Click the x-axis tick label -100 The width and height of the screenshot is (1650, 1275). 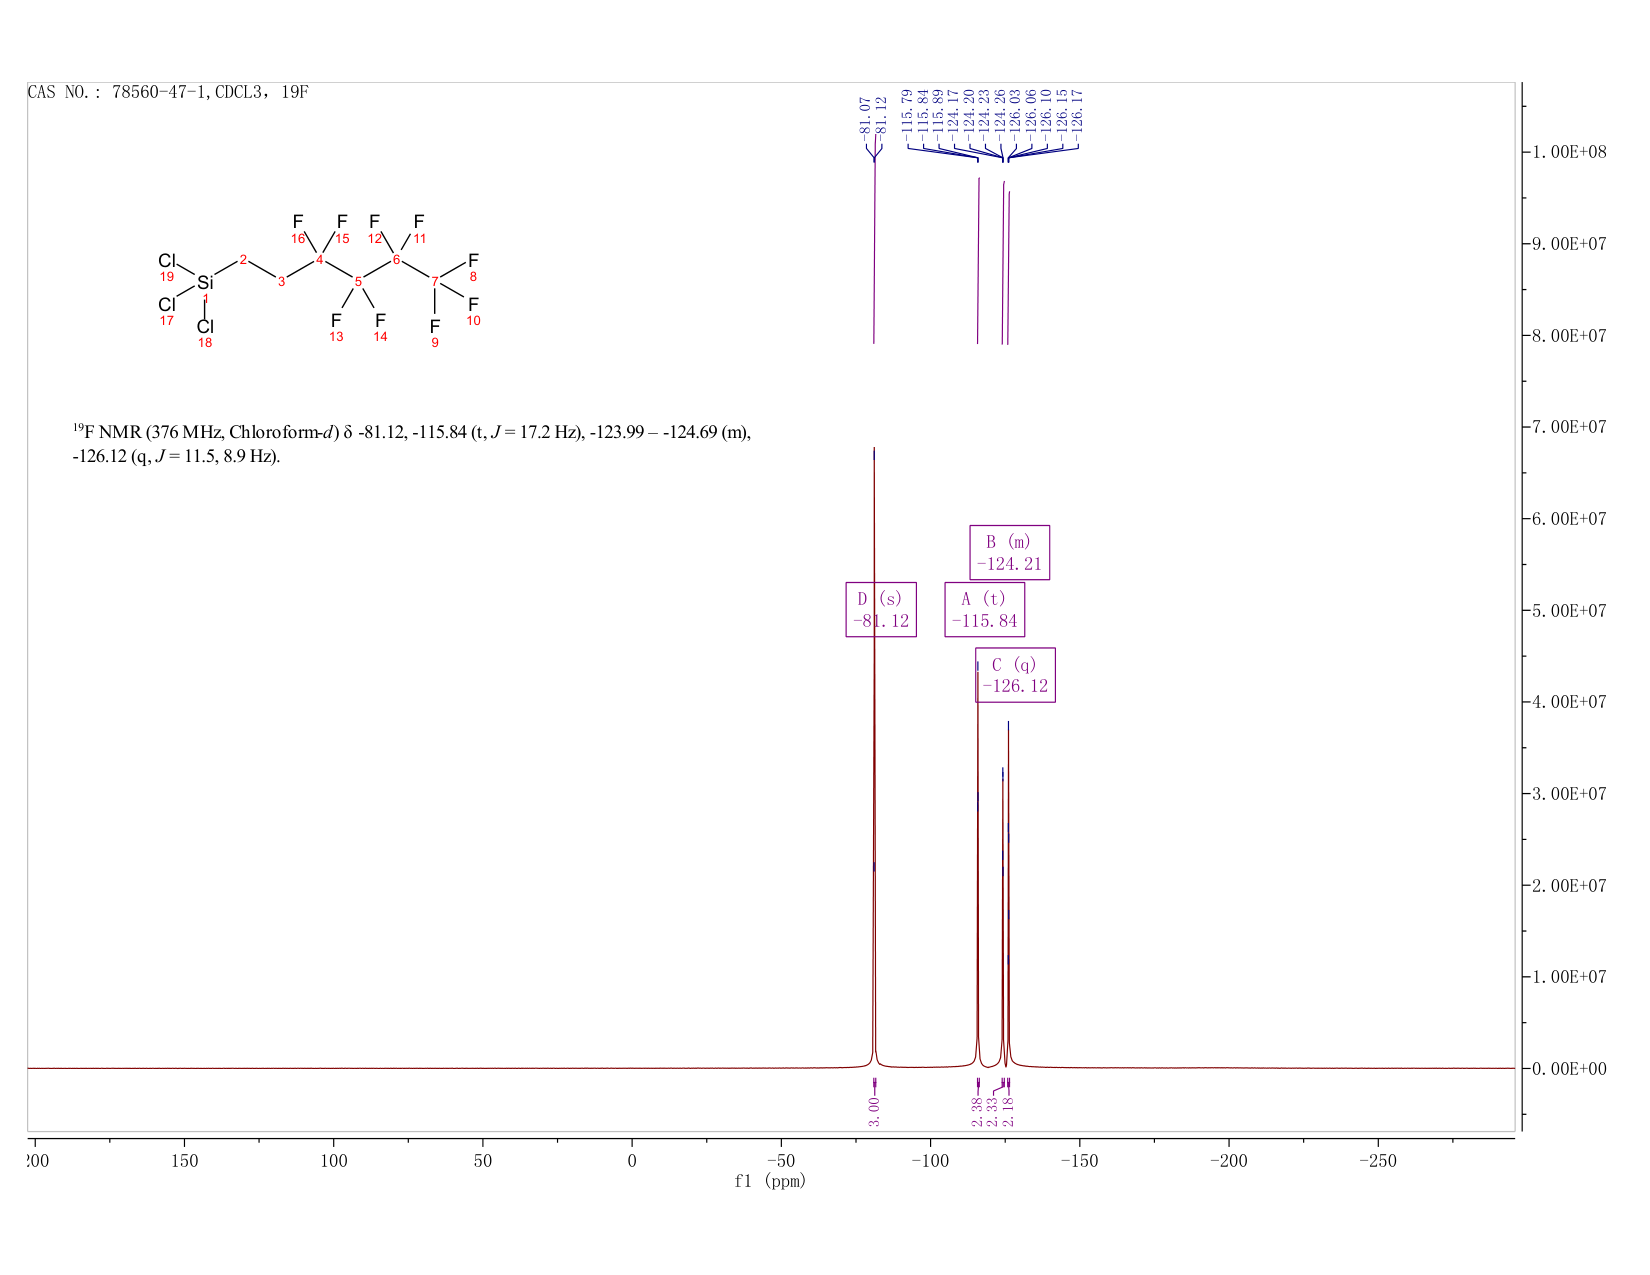930,1161
